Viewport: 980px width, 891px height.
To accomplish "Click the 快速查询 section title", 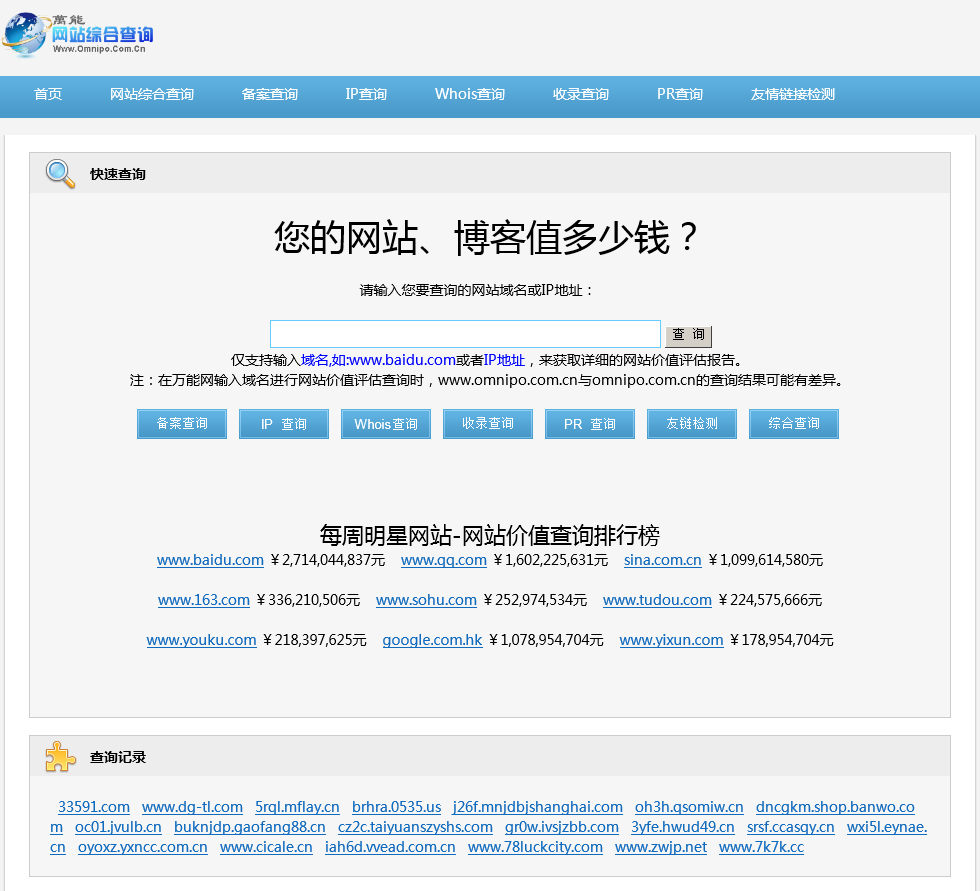I will [118, 174].
